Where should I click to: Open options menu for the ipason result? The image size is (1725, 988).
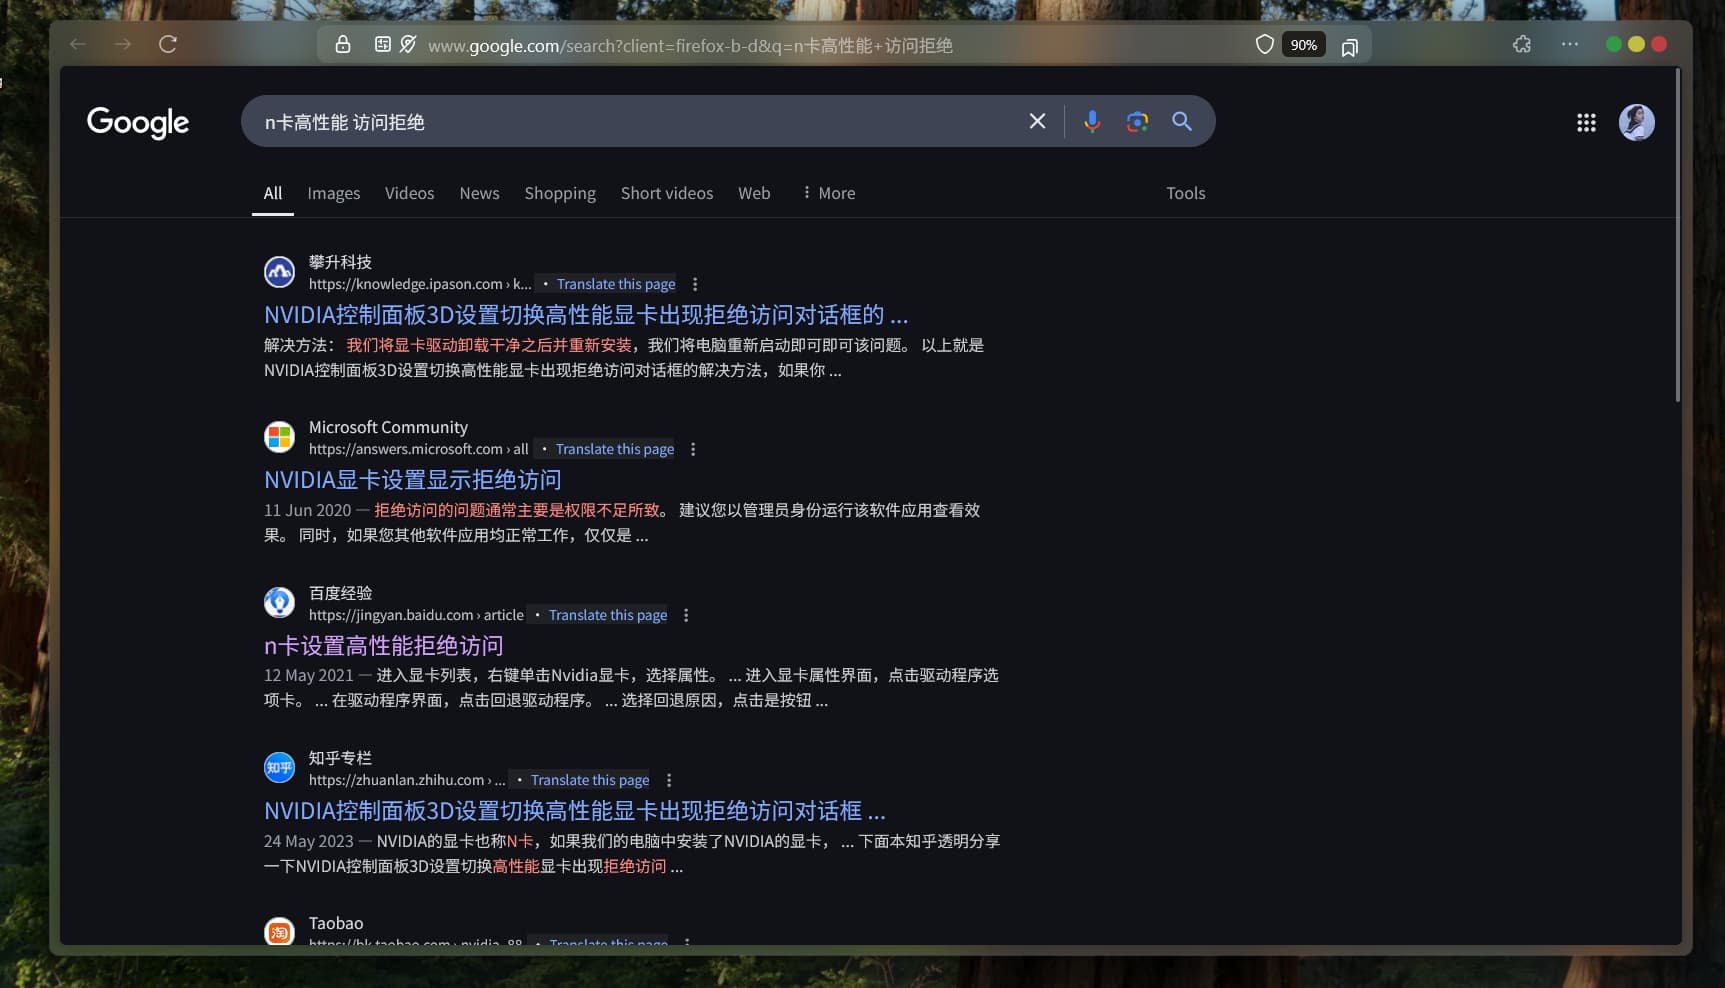[x=695, y=284]
